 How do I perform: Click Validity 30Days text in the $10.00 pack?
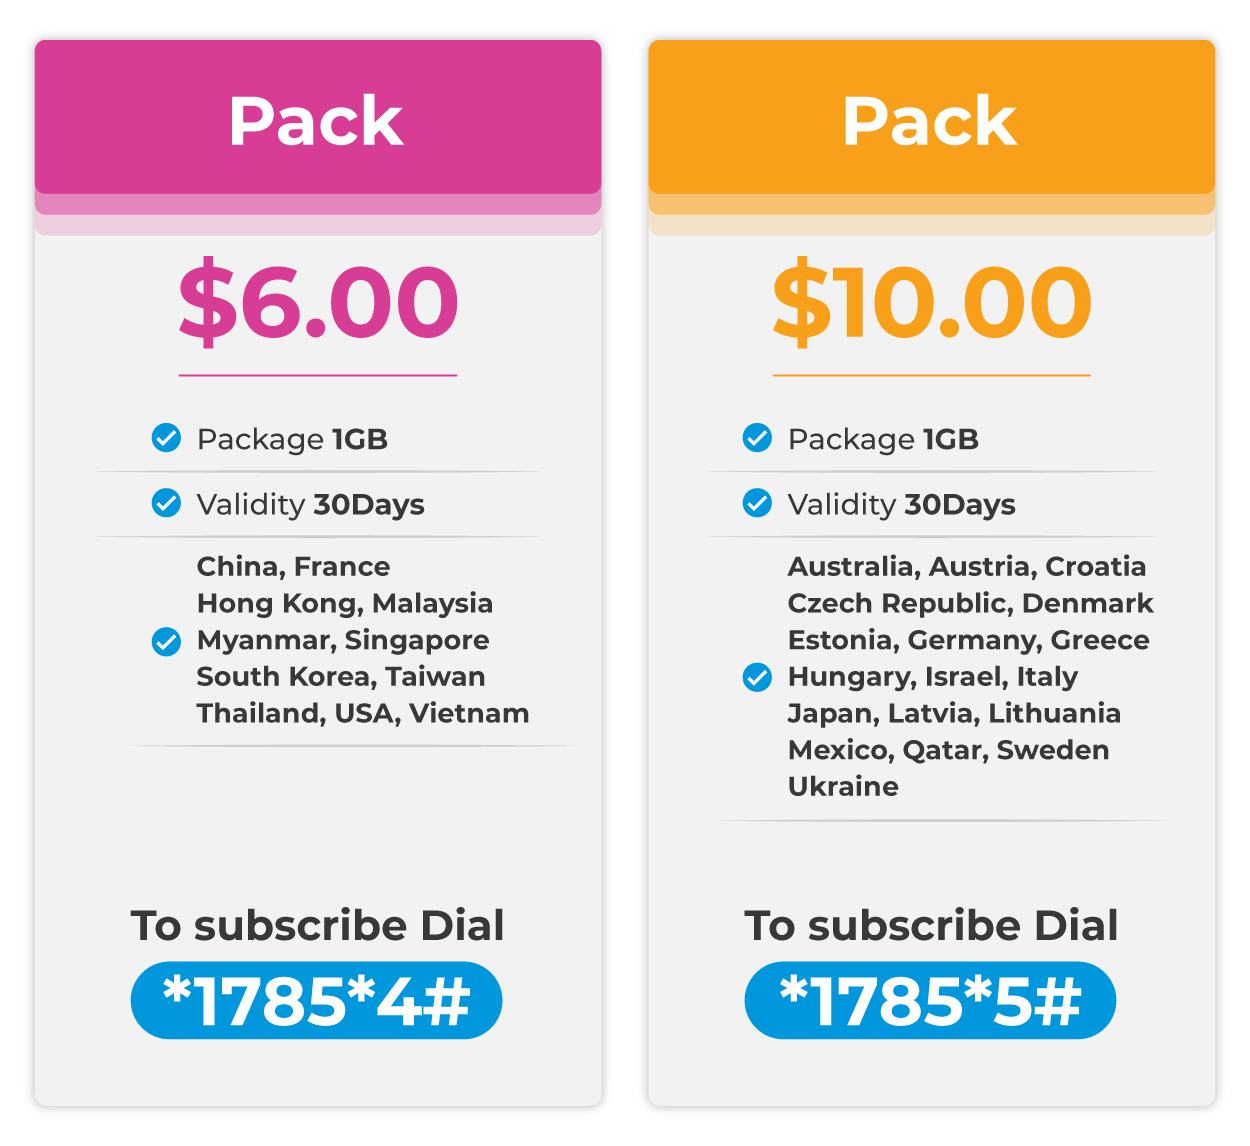(x=901, y=504)
